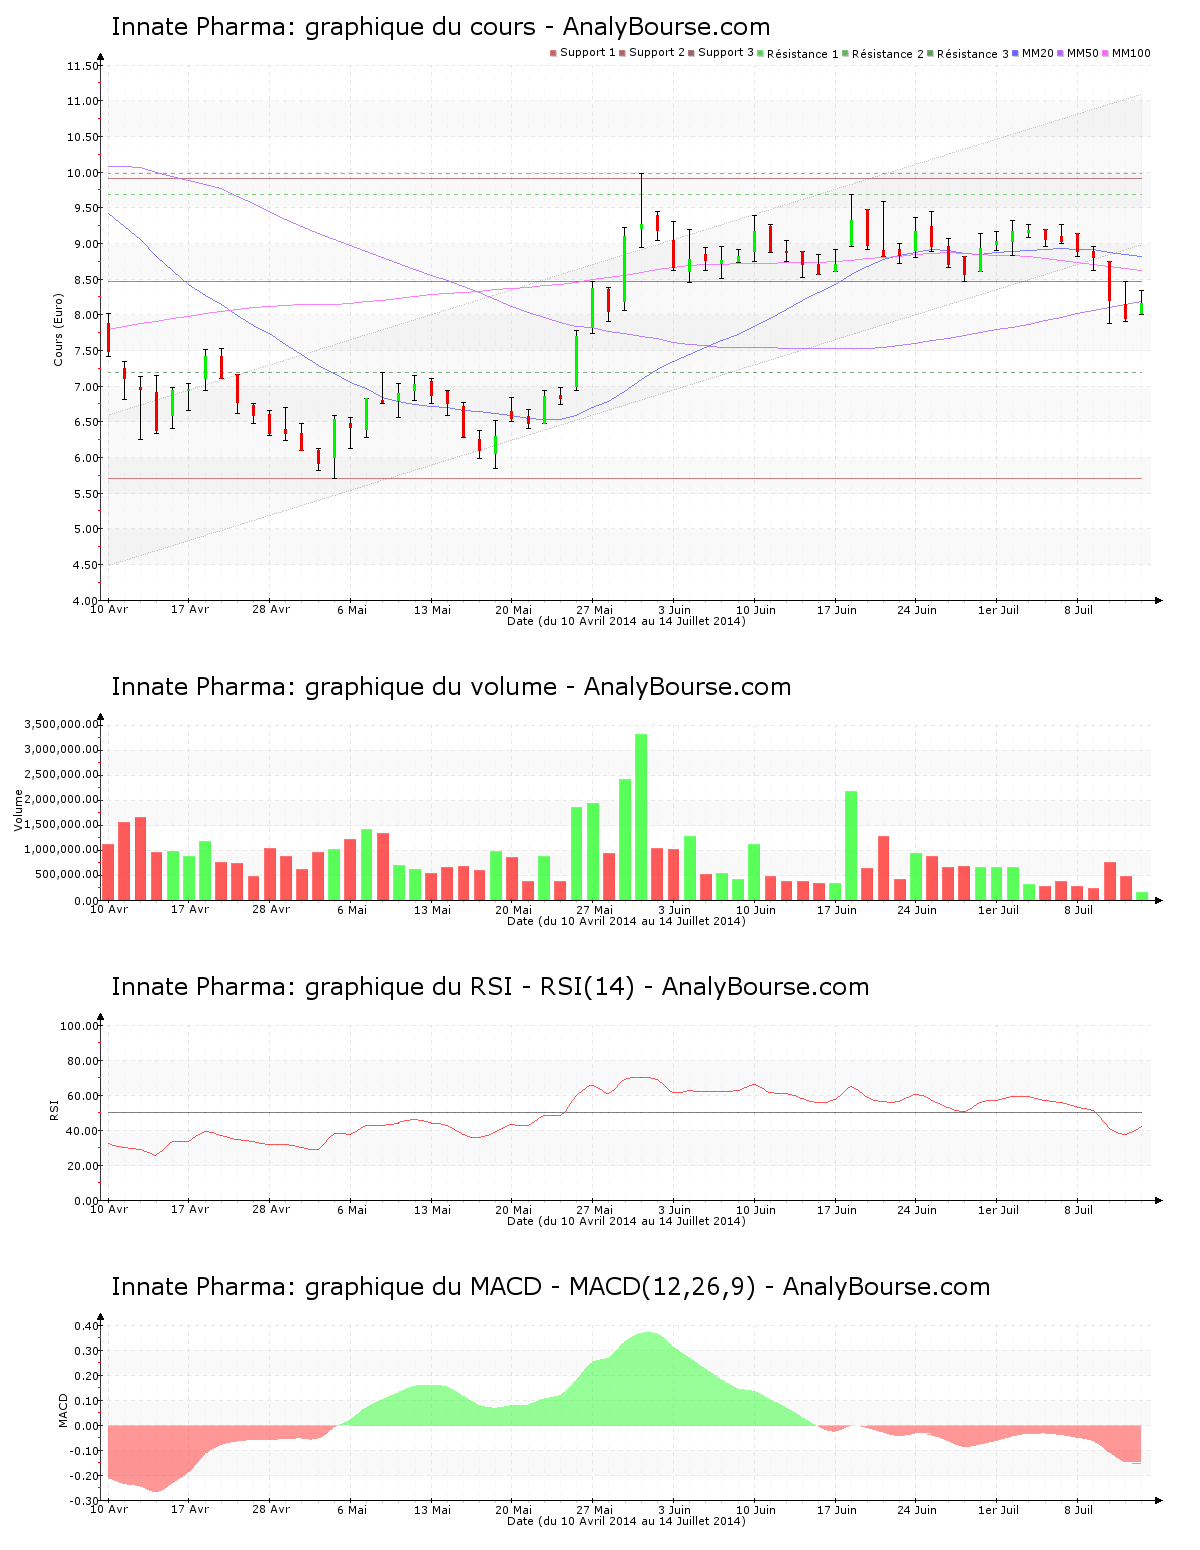Select the 'Support 2' legend label
Screen dimensions: 1200x1550
click(x=656, y=53)
